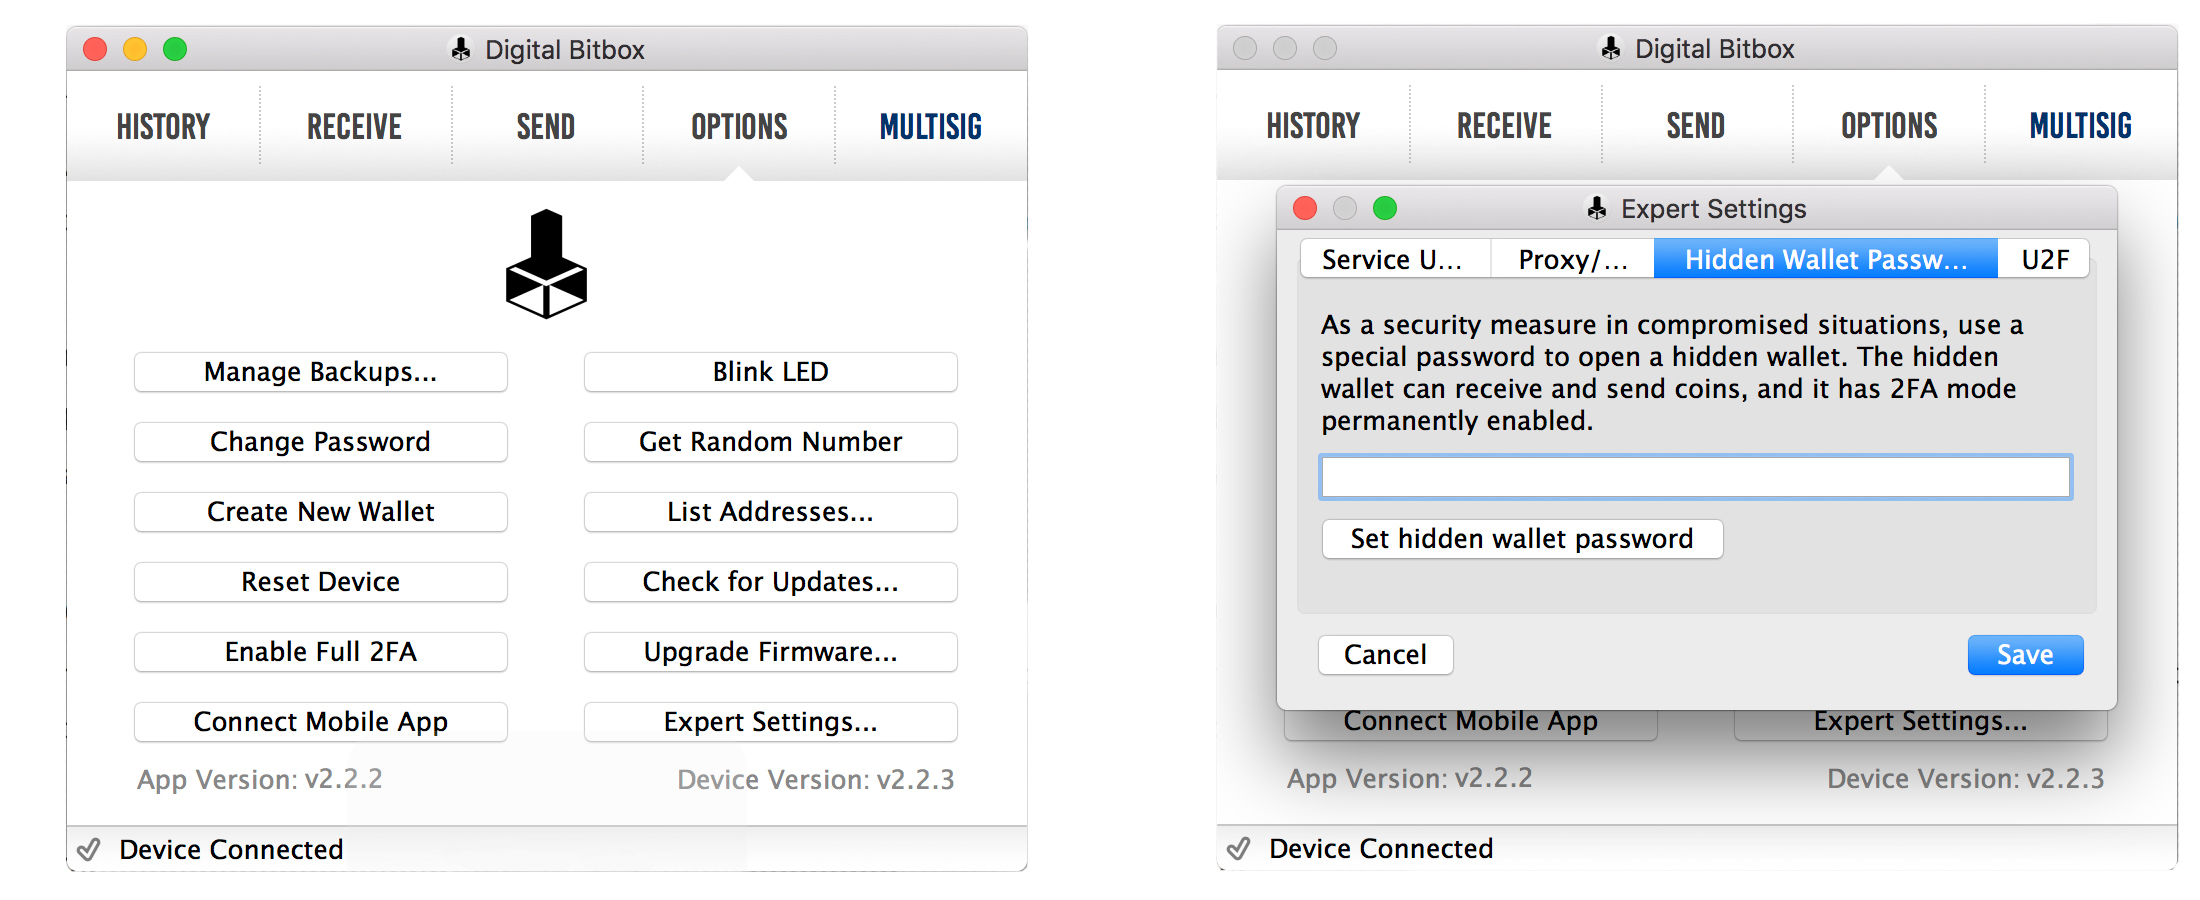Click hidden wallet description paragraph

pos(1672,373)
